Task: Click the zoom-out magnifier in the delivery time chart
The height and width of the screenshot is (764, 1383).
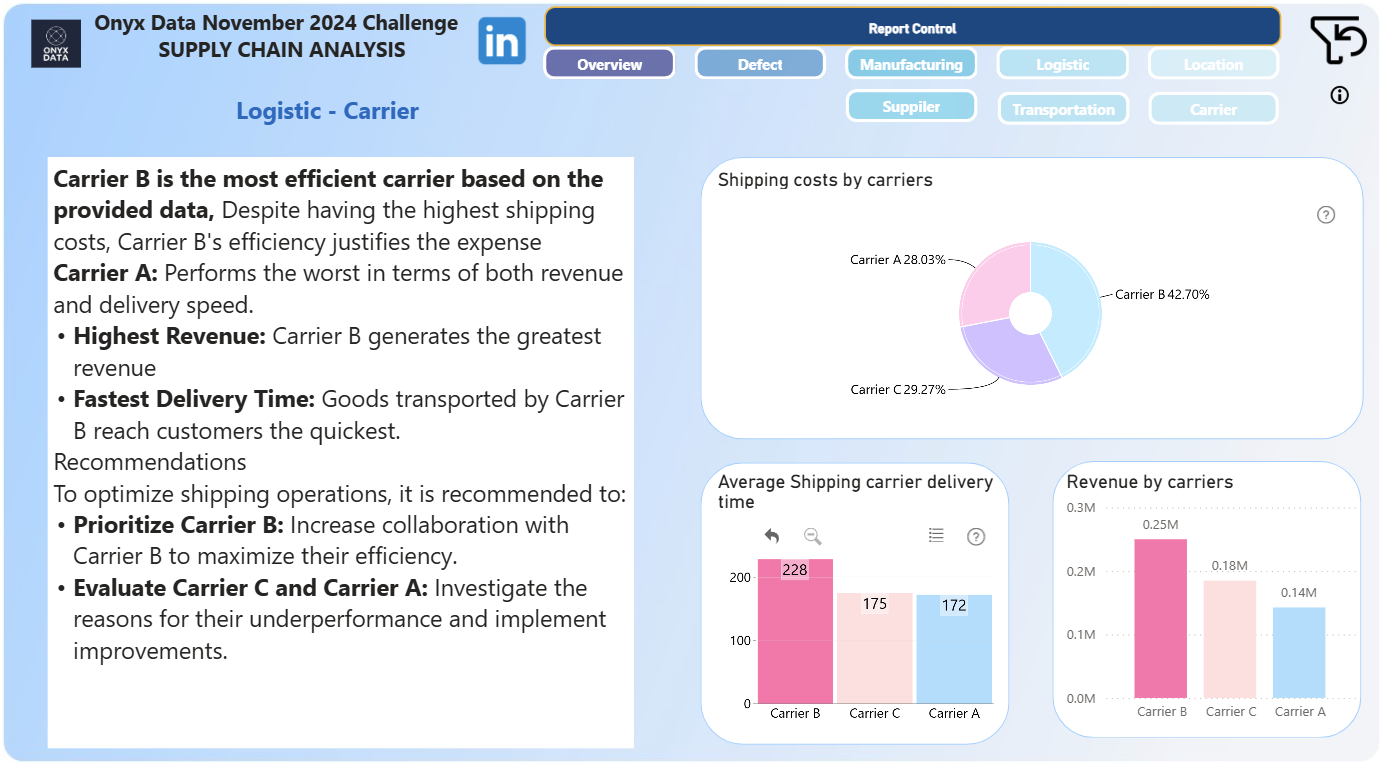Action: 813,536
